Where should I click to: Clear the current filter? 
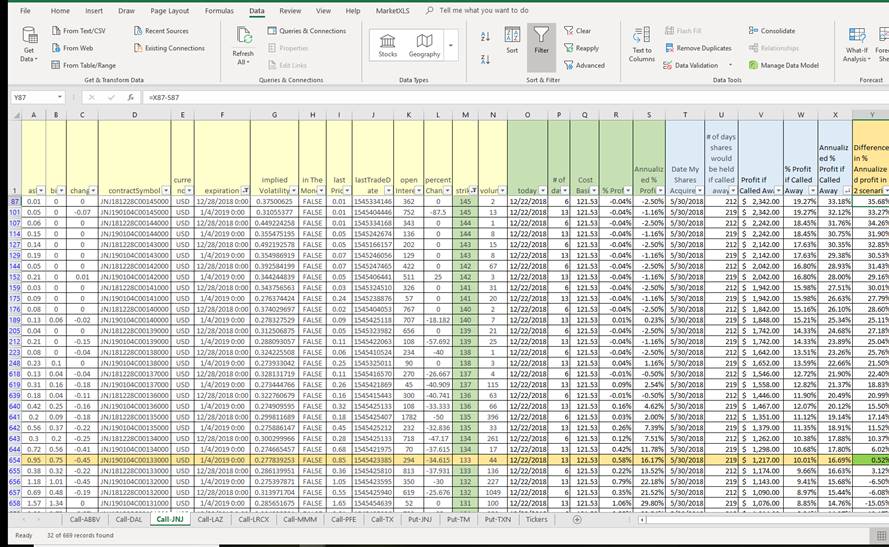coord(577,31)
